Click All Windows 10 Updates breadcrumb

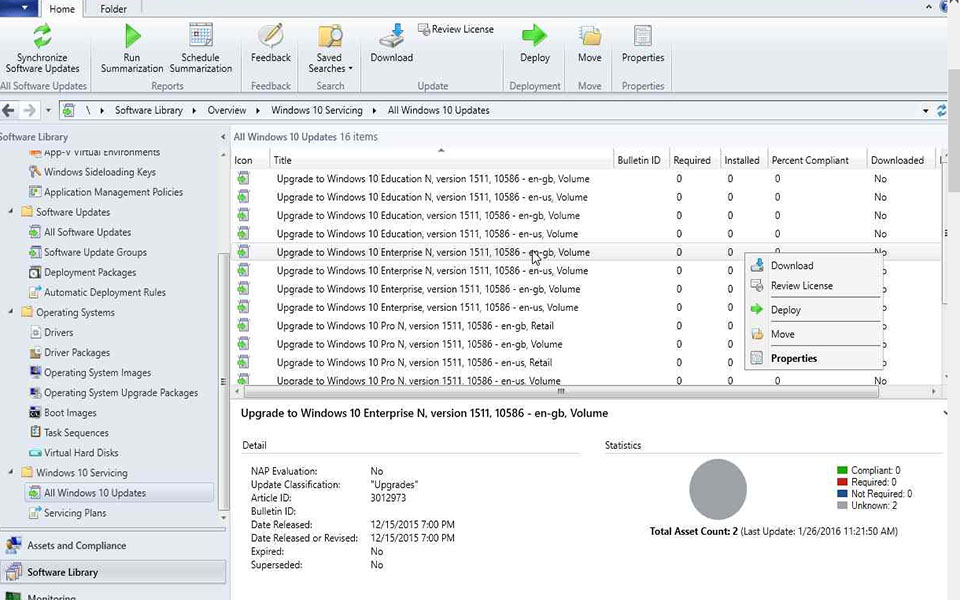coord(438,110)
